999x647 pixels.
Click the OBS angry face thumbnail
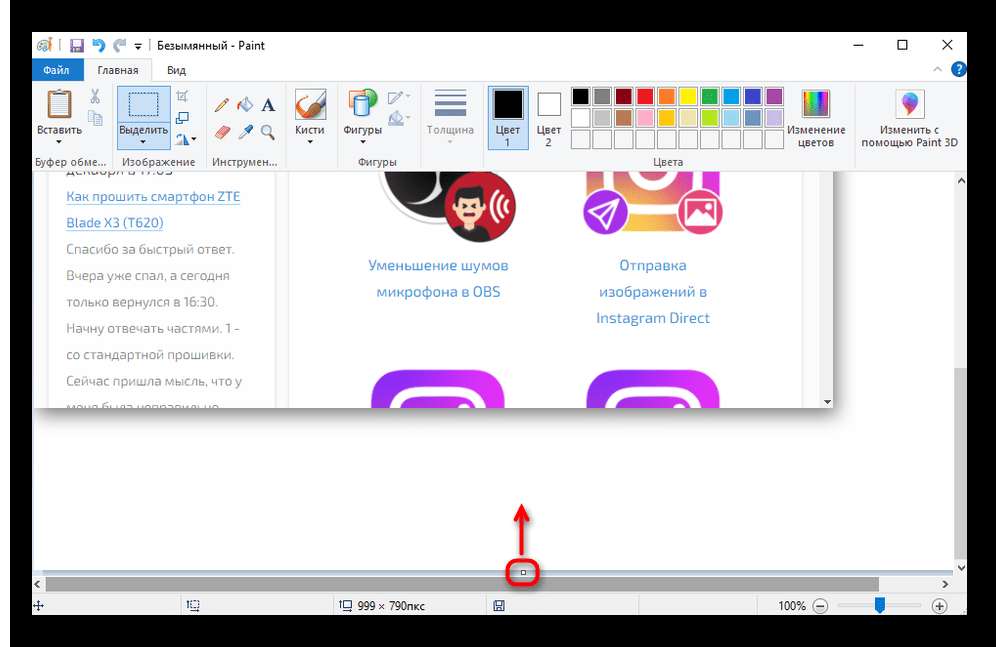480,206
